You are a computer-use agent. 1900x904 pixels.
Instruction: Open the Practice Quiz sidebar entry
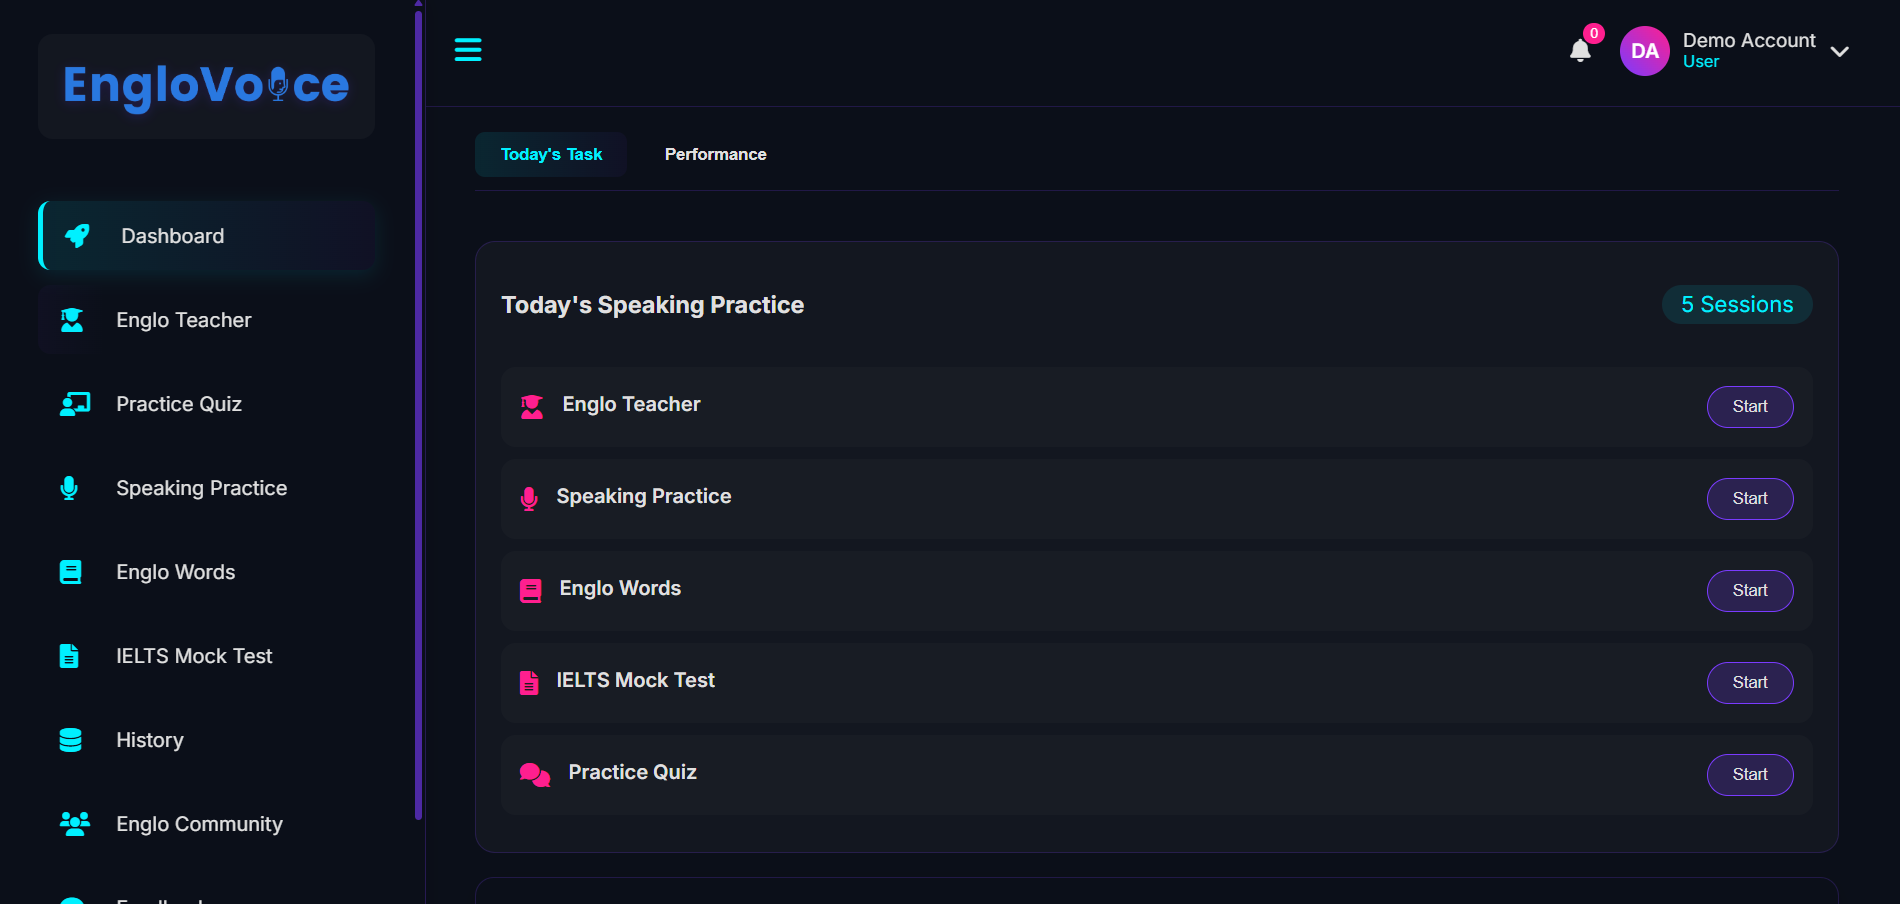(x=178, y=403)
